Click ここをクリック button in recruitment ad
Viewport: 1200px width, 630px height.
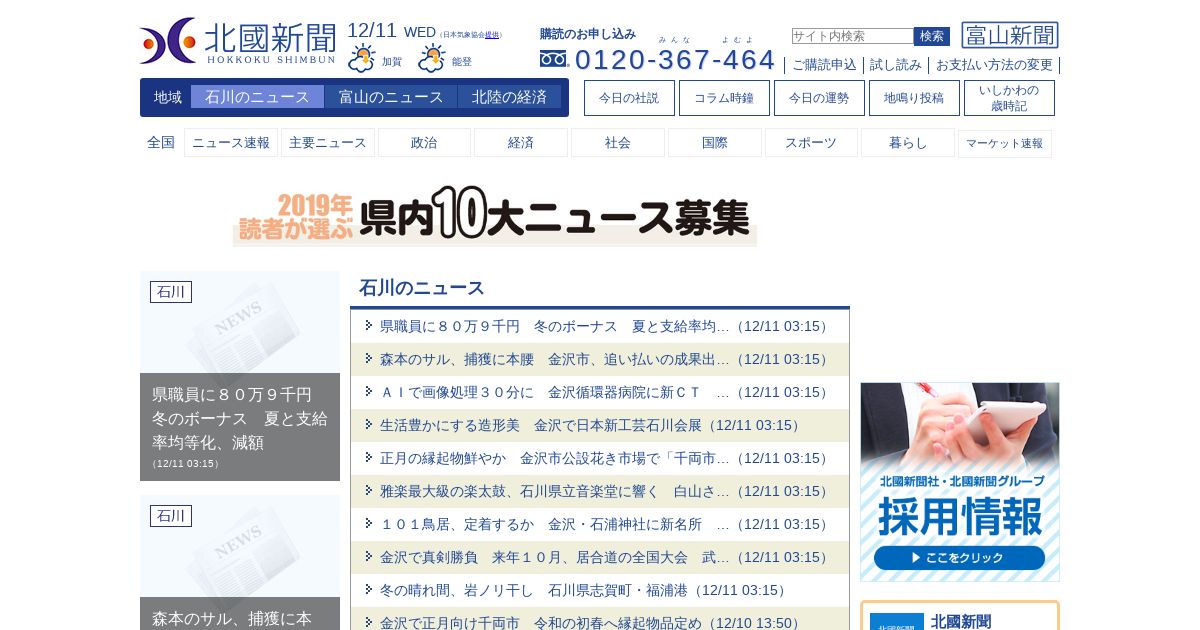(959, 558)
